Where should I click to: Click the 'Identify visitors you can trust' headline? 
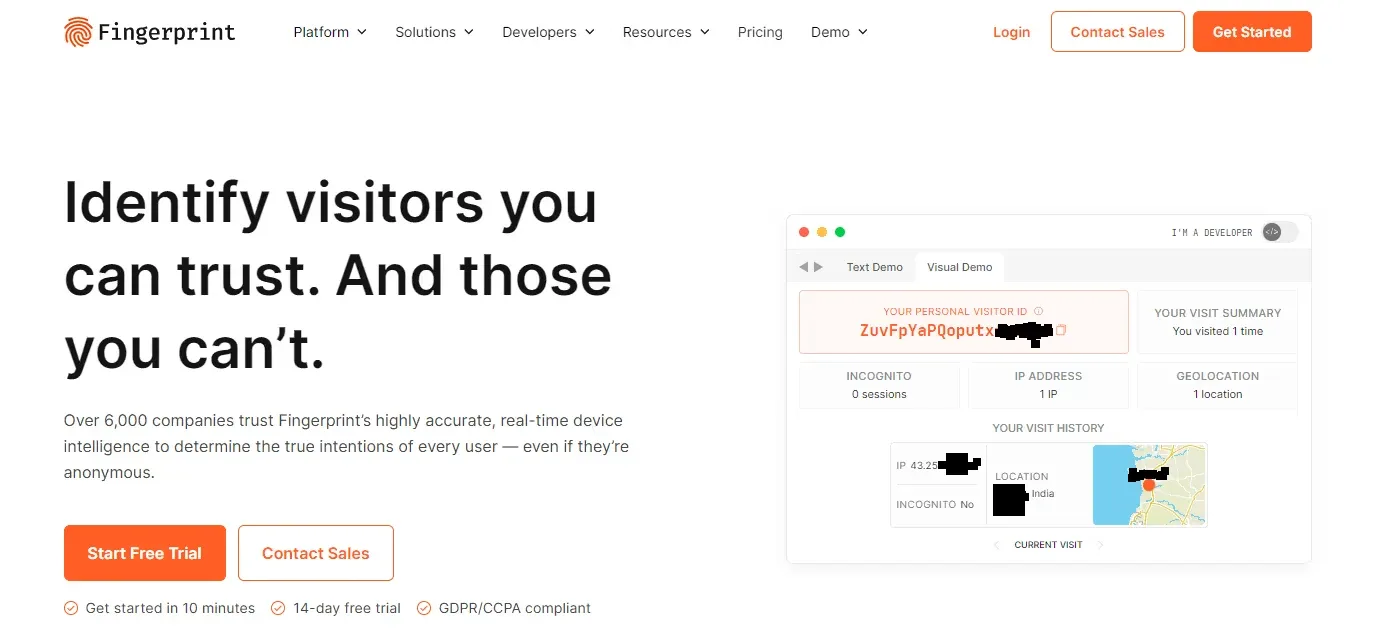coord(338,275)
